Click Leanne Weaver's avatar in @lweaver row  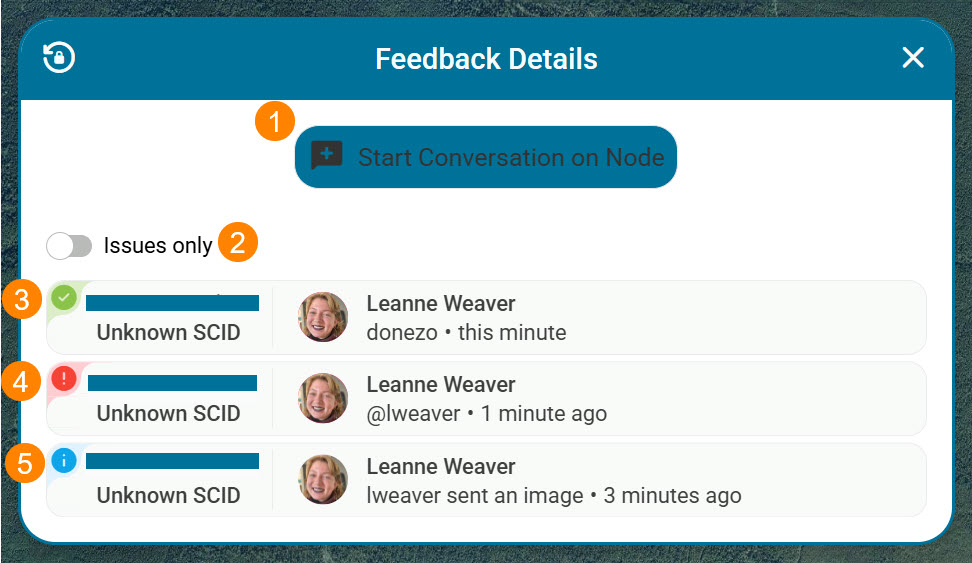tap(323, 398)
